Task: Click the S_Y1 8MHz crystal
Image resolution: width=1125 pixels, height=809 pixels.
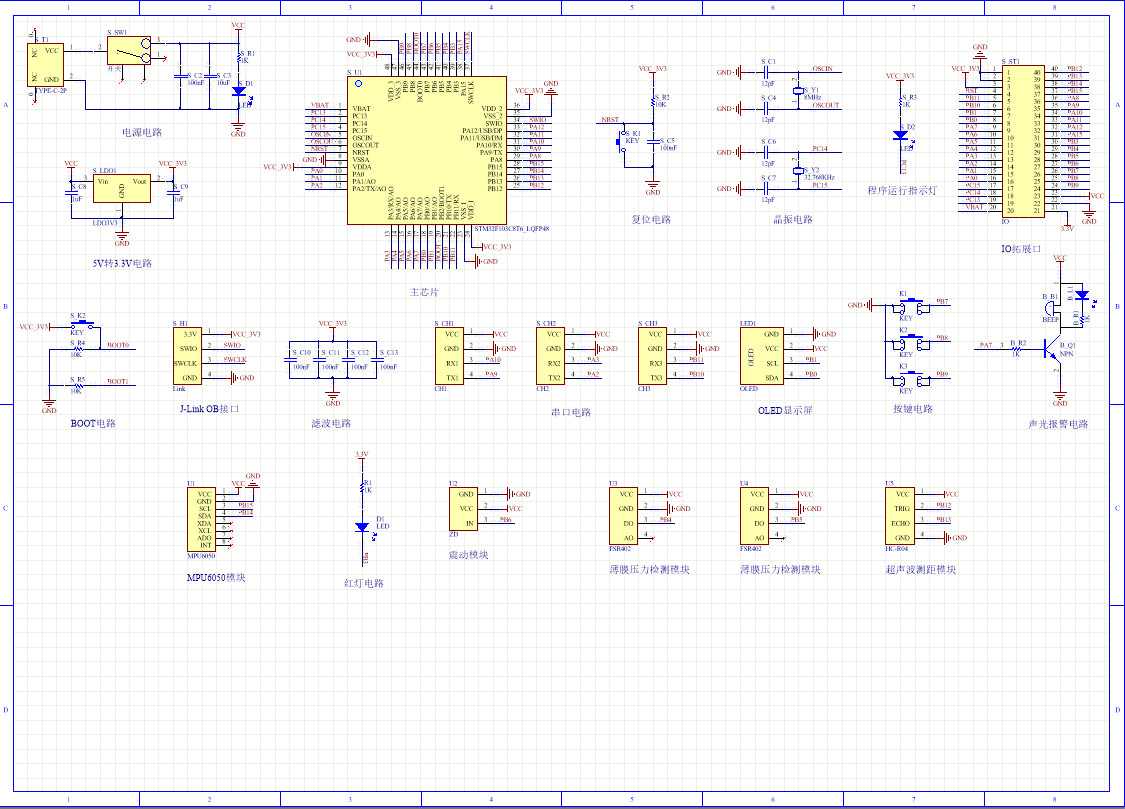Action: point(798,91)
